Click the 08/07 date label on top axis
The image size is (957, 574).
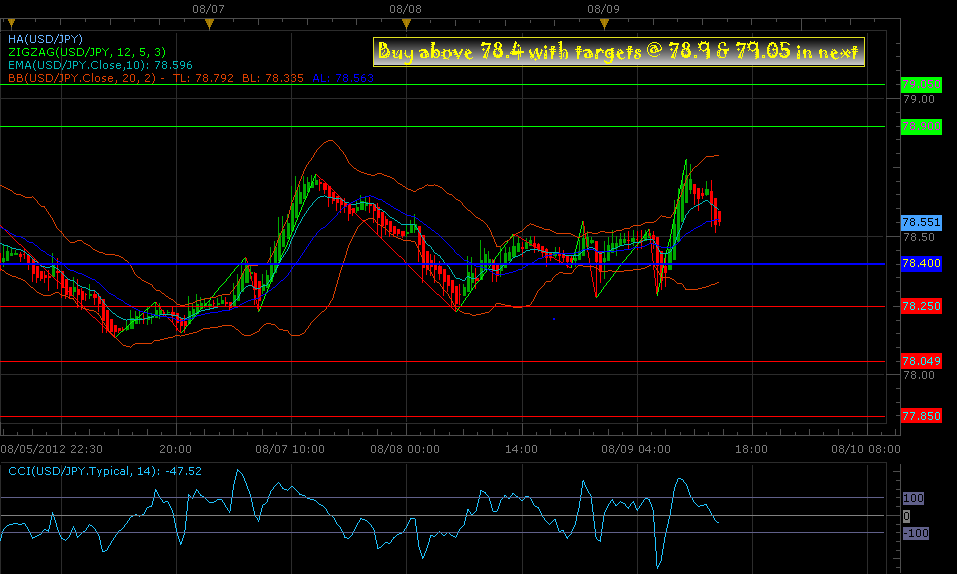pyautogui.click(x=208, y=9)
